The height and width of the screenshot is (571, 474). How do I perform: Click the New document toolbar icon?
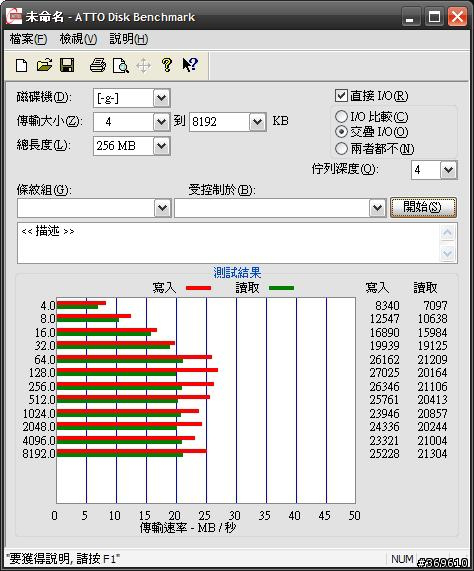[21, 66]
